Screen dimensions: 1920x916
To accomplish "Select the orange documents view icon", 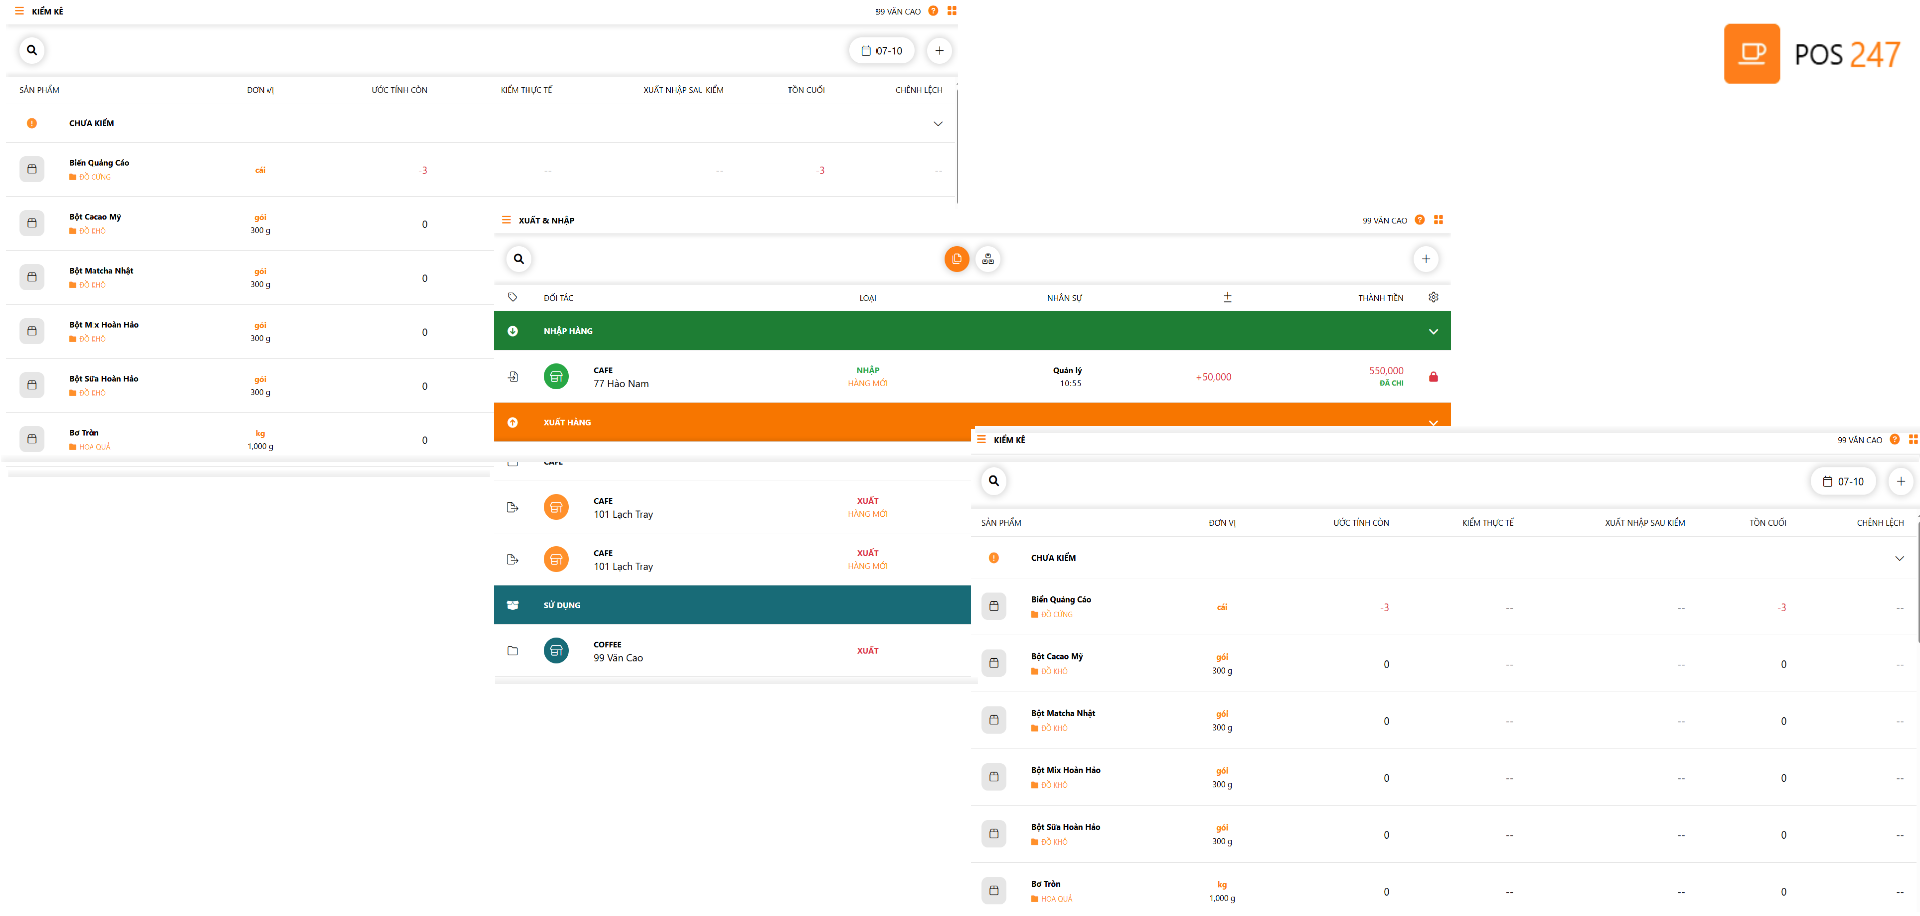I will 957,259.
